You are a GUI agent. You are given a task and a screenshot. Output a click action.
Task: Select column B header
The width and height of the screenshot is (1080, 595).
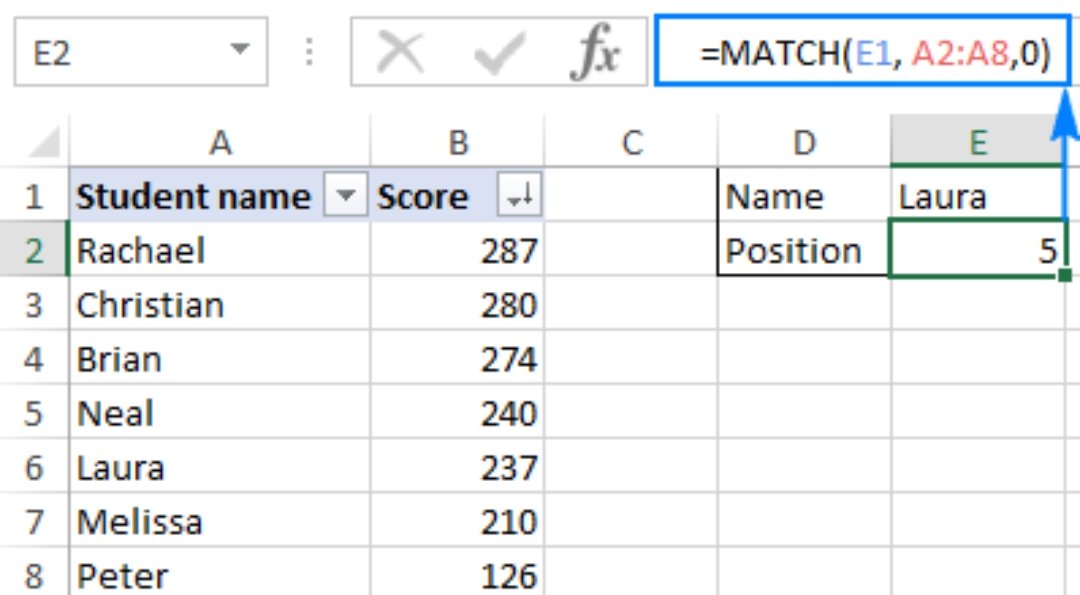(457, 143)
